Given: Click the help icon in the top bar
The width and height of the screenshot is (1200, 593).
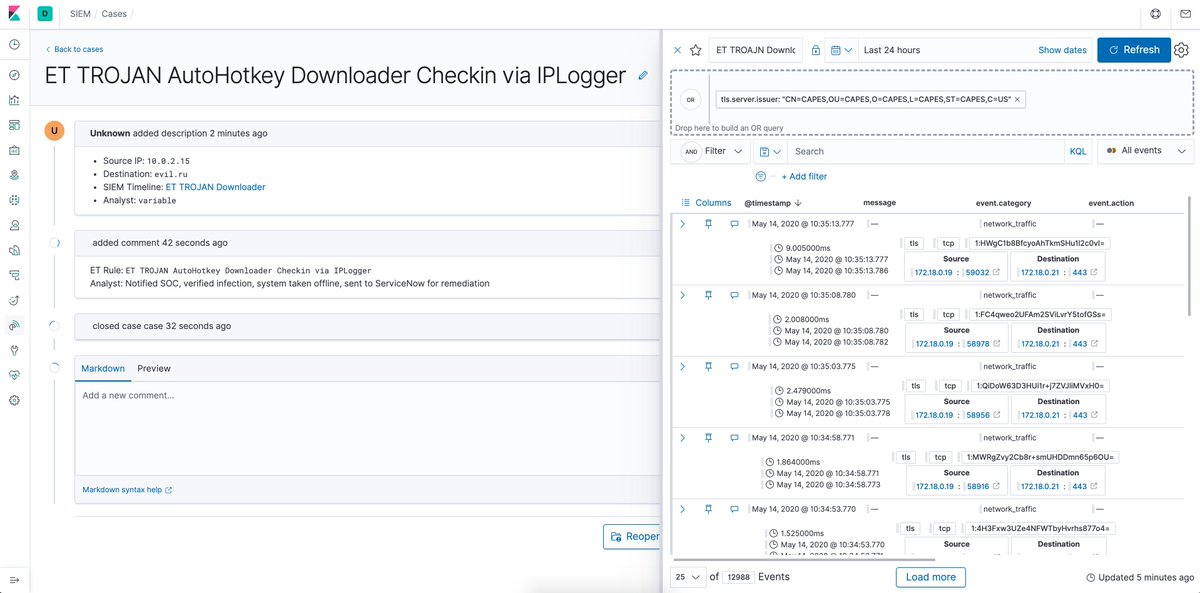Looking at the screenshot, I should click(1157, 14).
